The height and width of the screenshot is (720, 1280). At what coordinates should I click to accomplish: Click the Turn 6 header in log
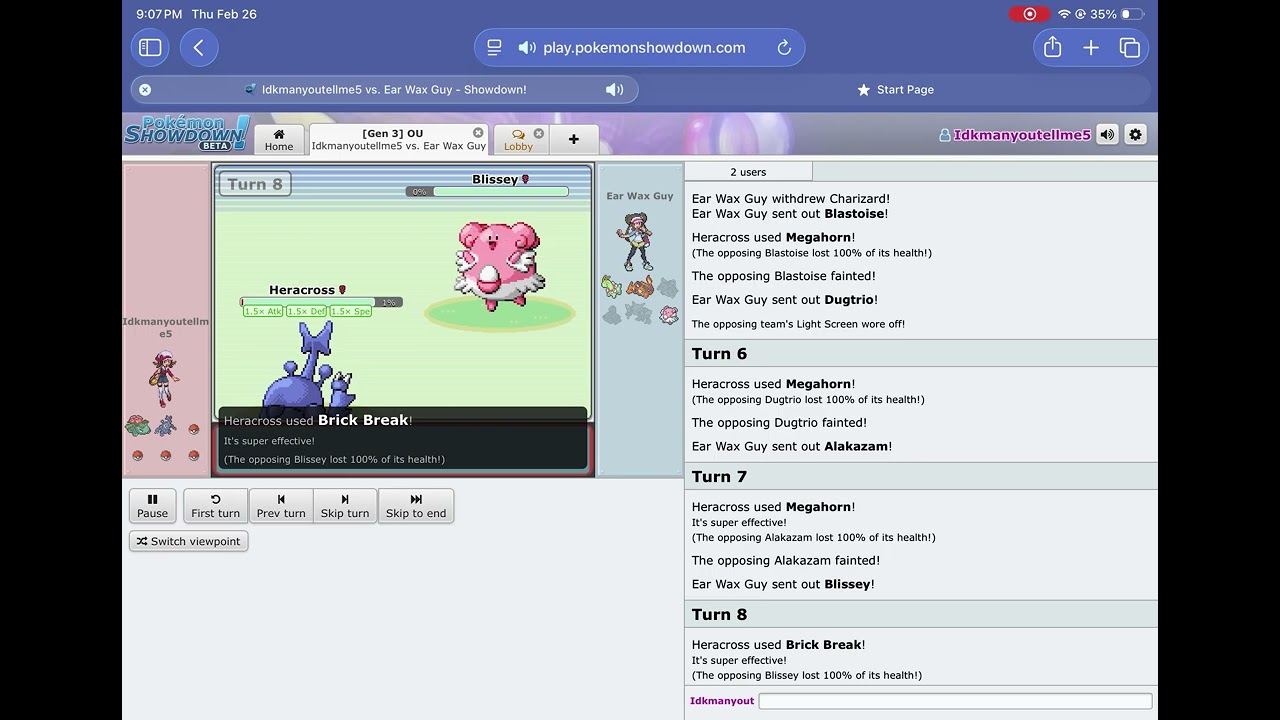[921, 354]
